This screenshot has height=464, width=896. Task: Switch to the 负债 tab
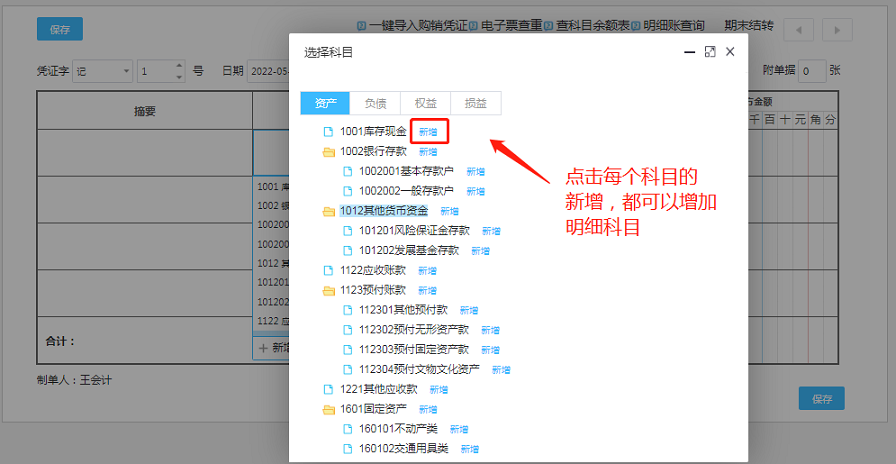(x=375, y=103)
